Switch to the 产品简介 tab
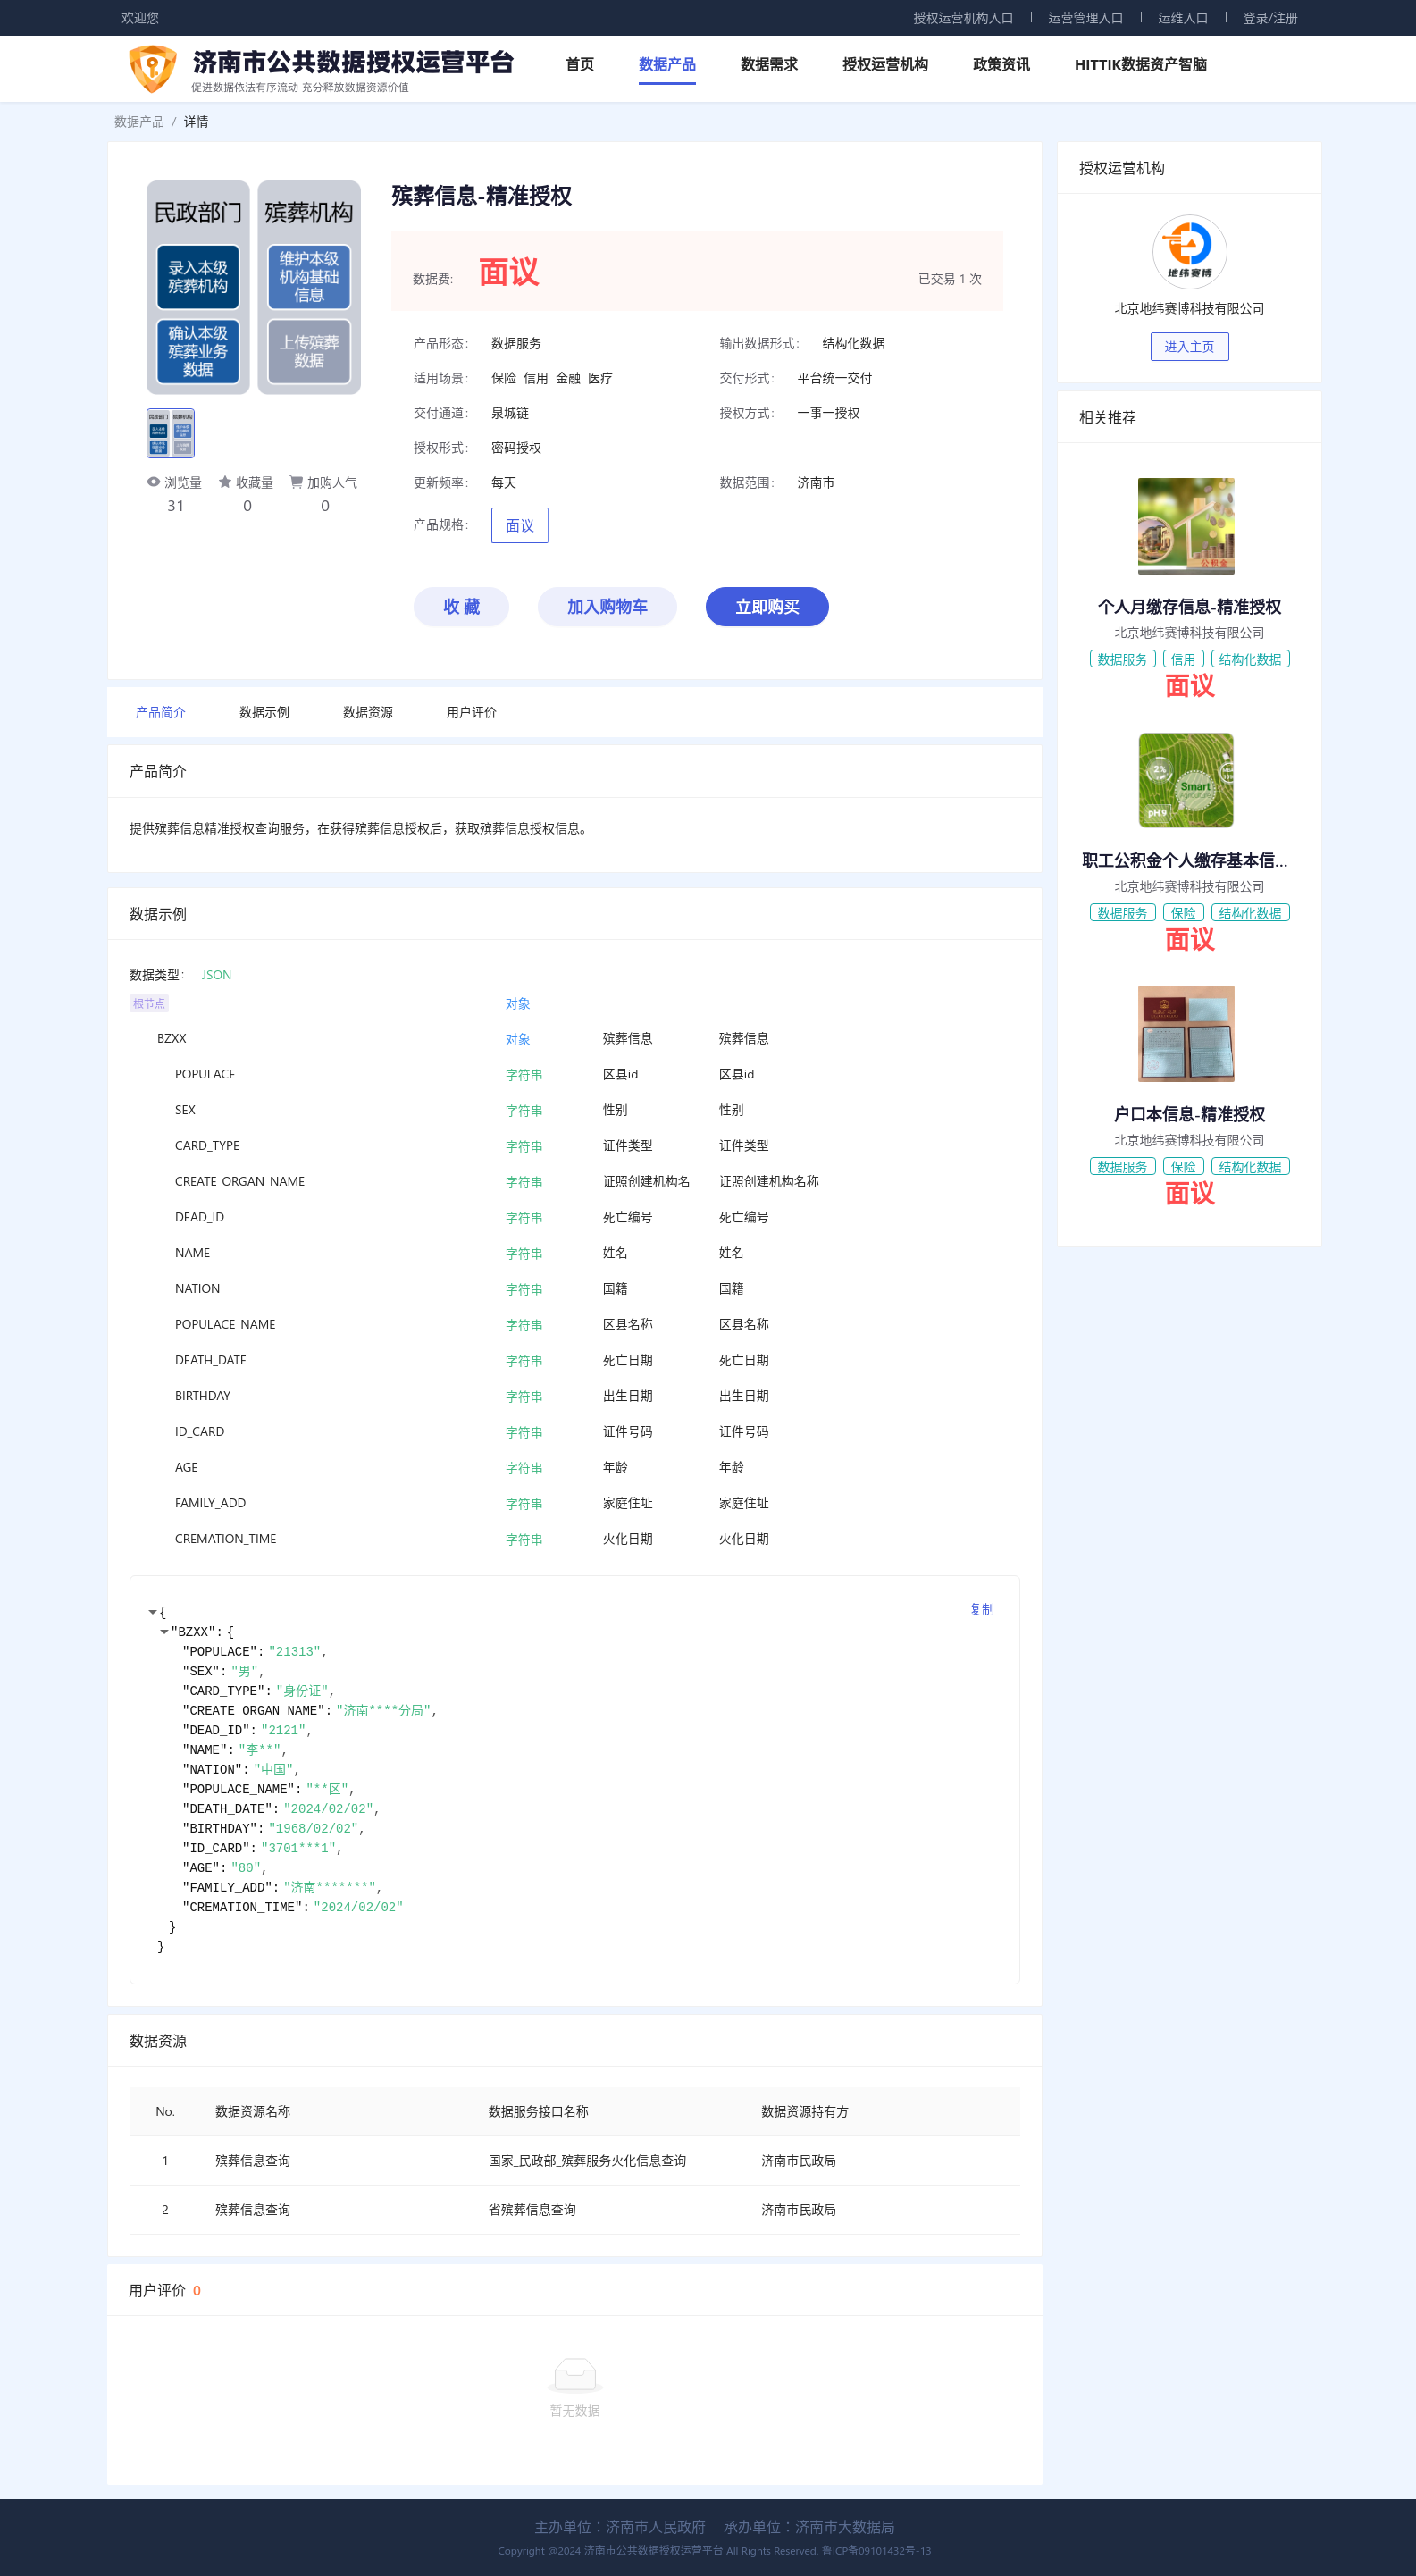This screenshot has height=2576, width=1416. 161,712
